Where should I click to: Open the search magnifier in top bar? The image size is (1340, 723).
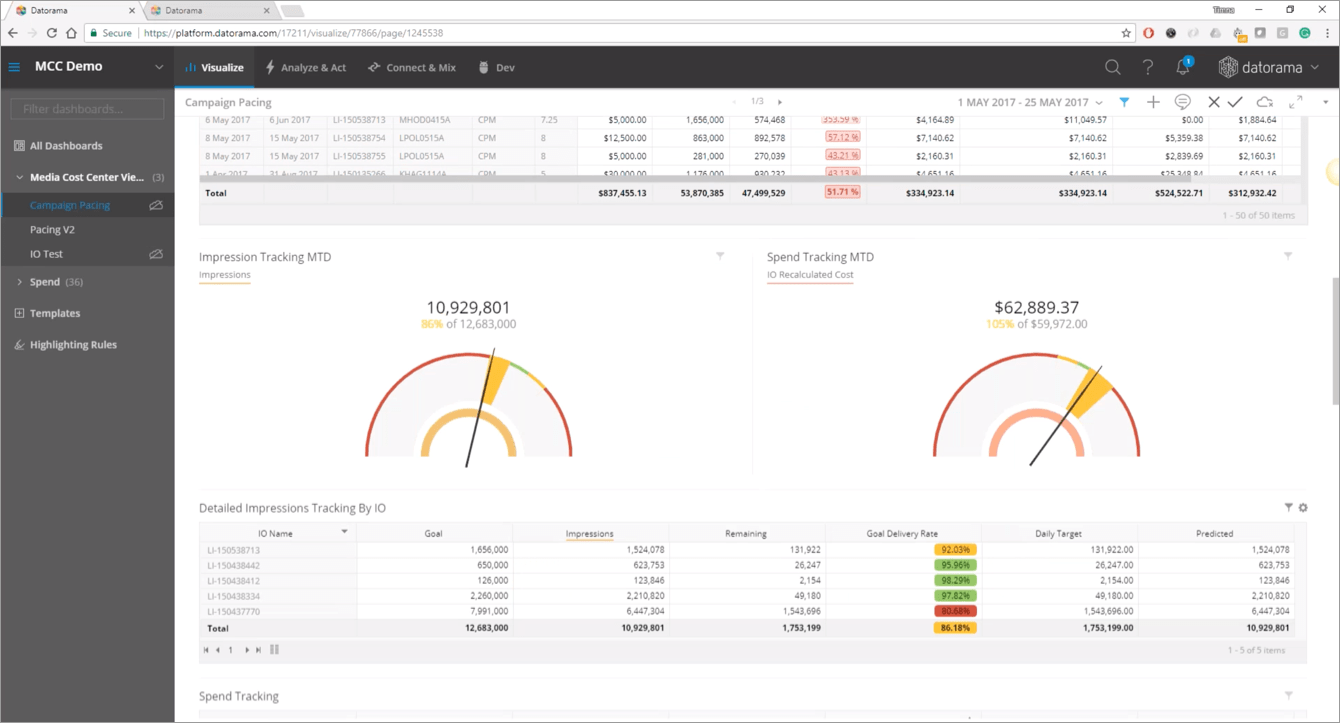[1112, 68]
